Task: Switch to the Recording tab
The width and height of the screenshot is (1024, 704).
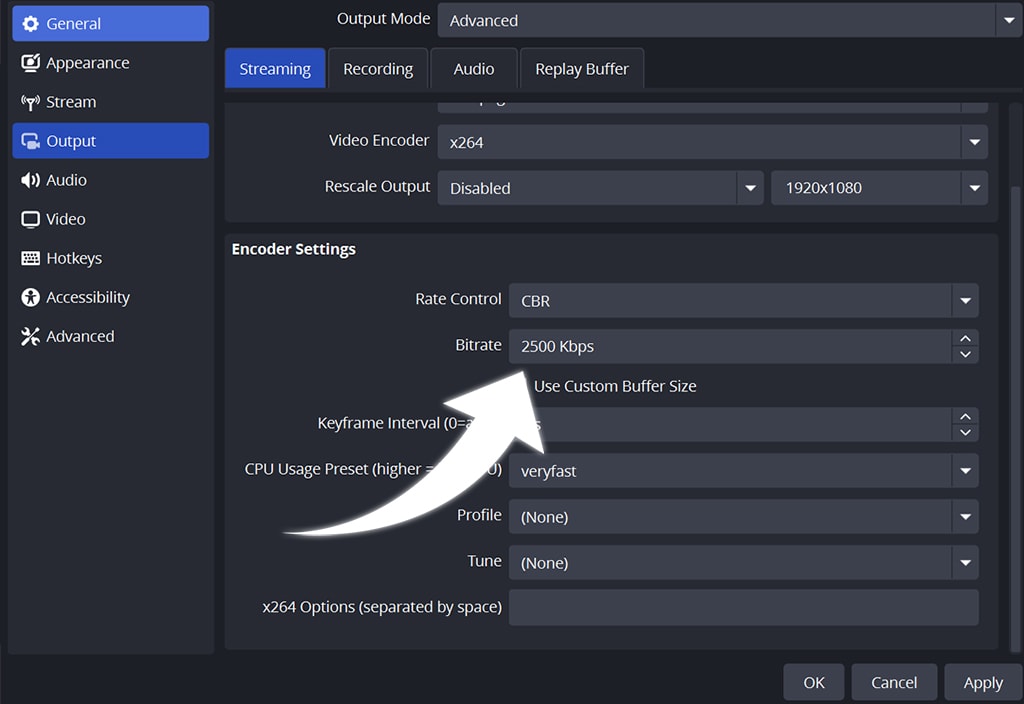Action: (377, 68)
